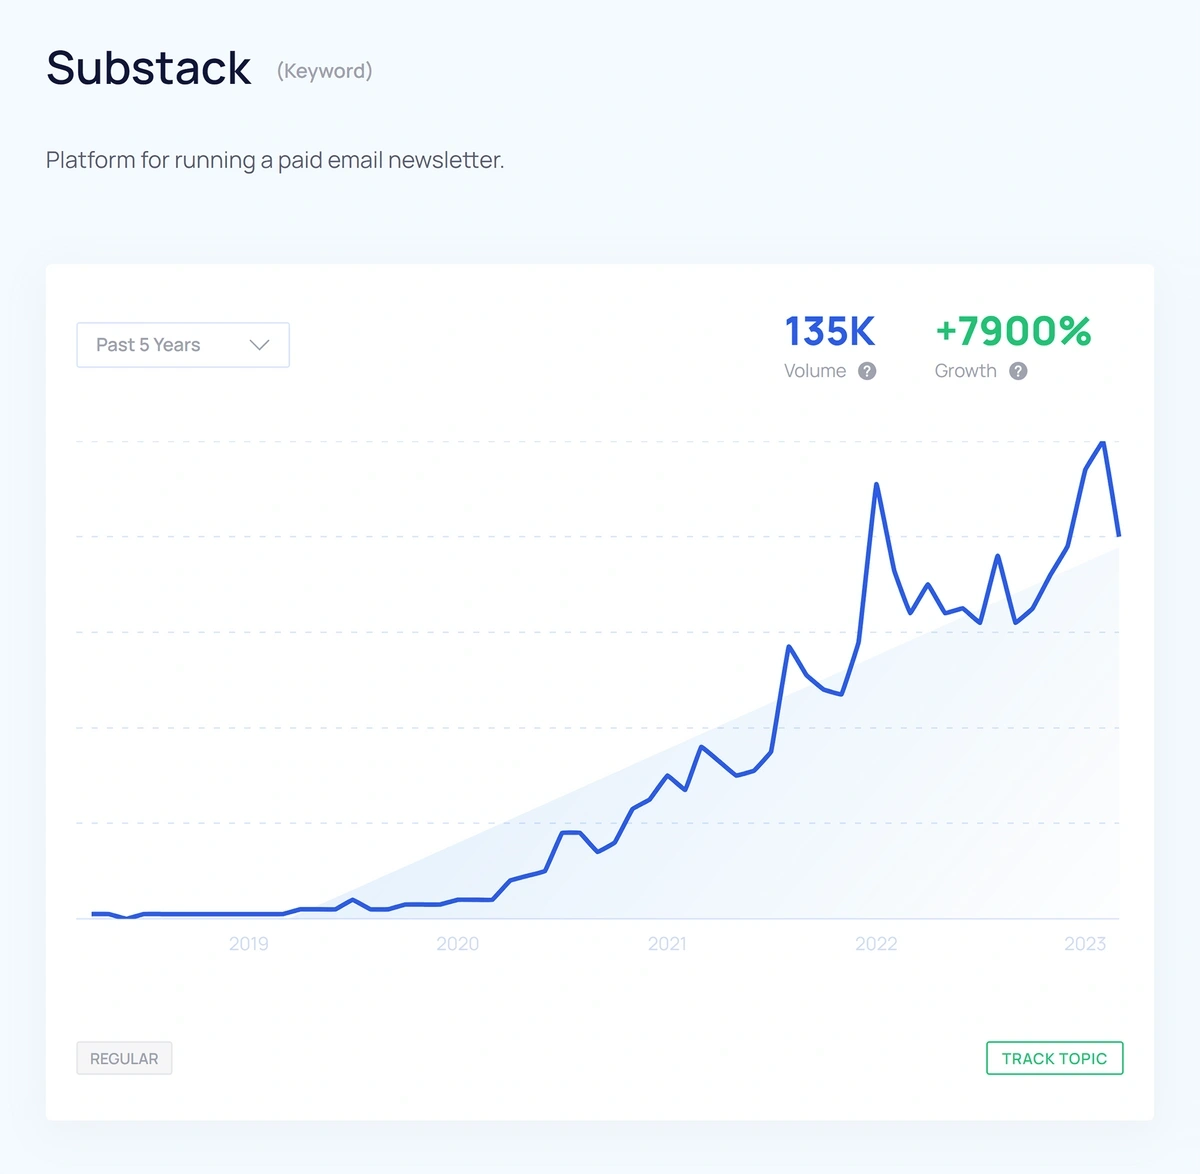Viewport: 1200px width, 1174px height.
Task: Select the 2019 label on the chart axis
Action: tap(248, 944)
